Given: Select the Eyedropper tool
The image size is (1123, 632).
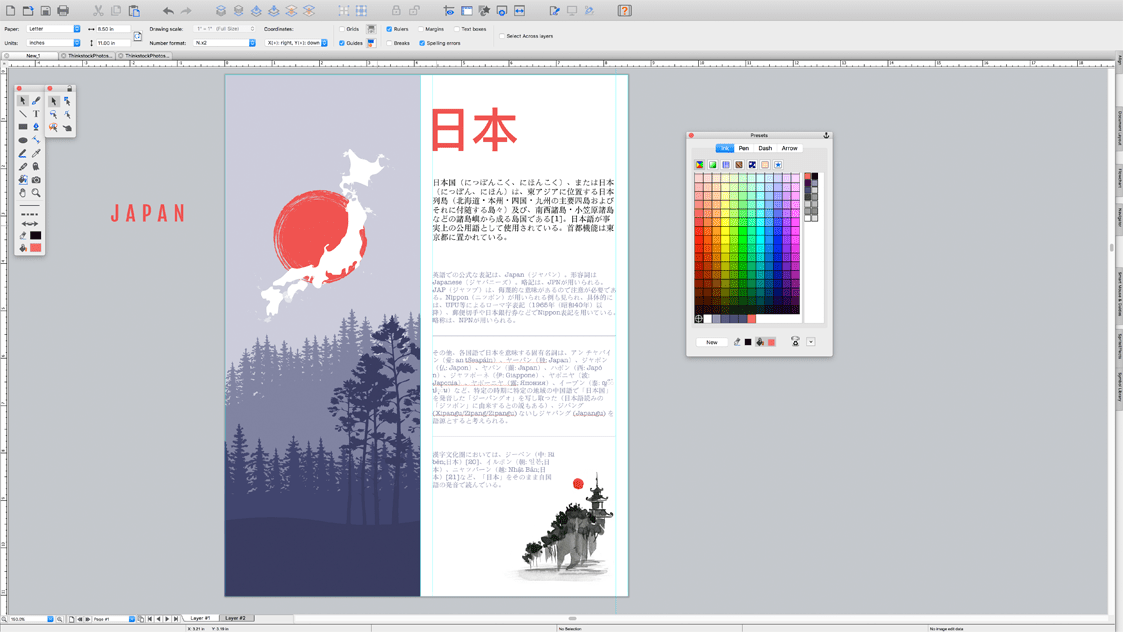Looking at the screenshot, I should click(x=36, y=153).
